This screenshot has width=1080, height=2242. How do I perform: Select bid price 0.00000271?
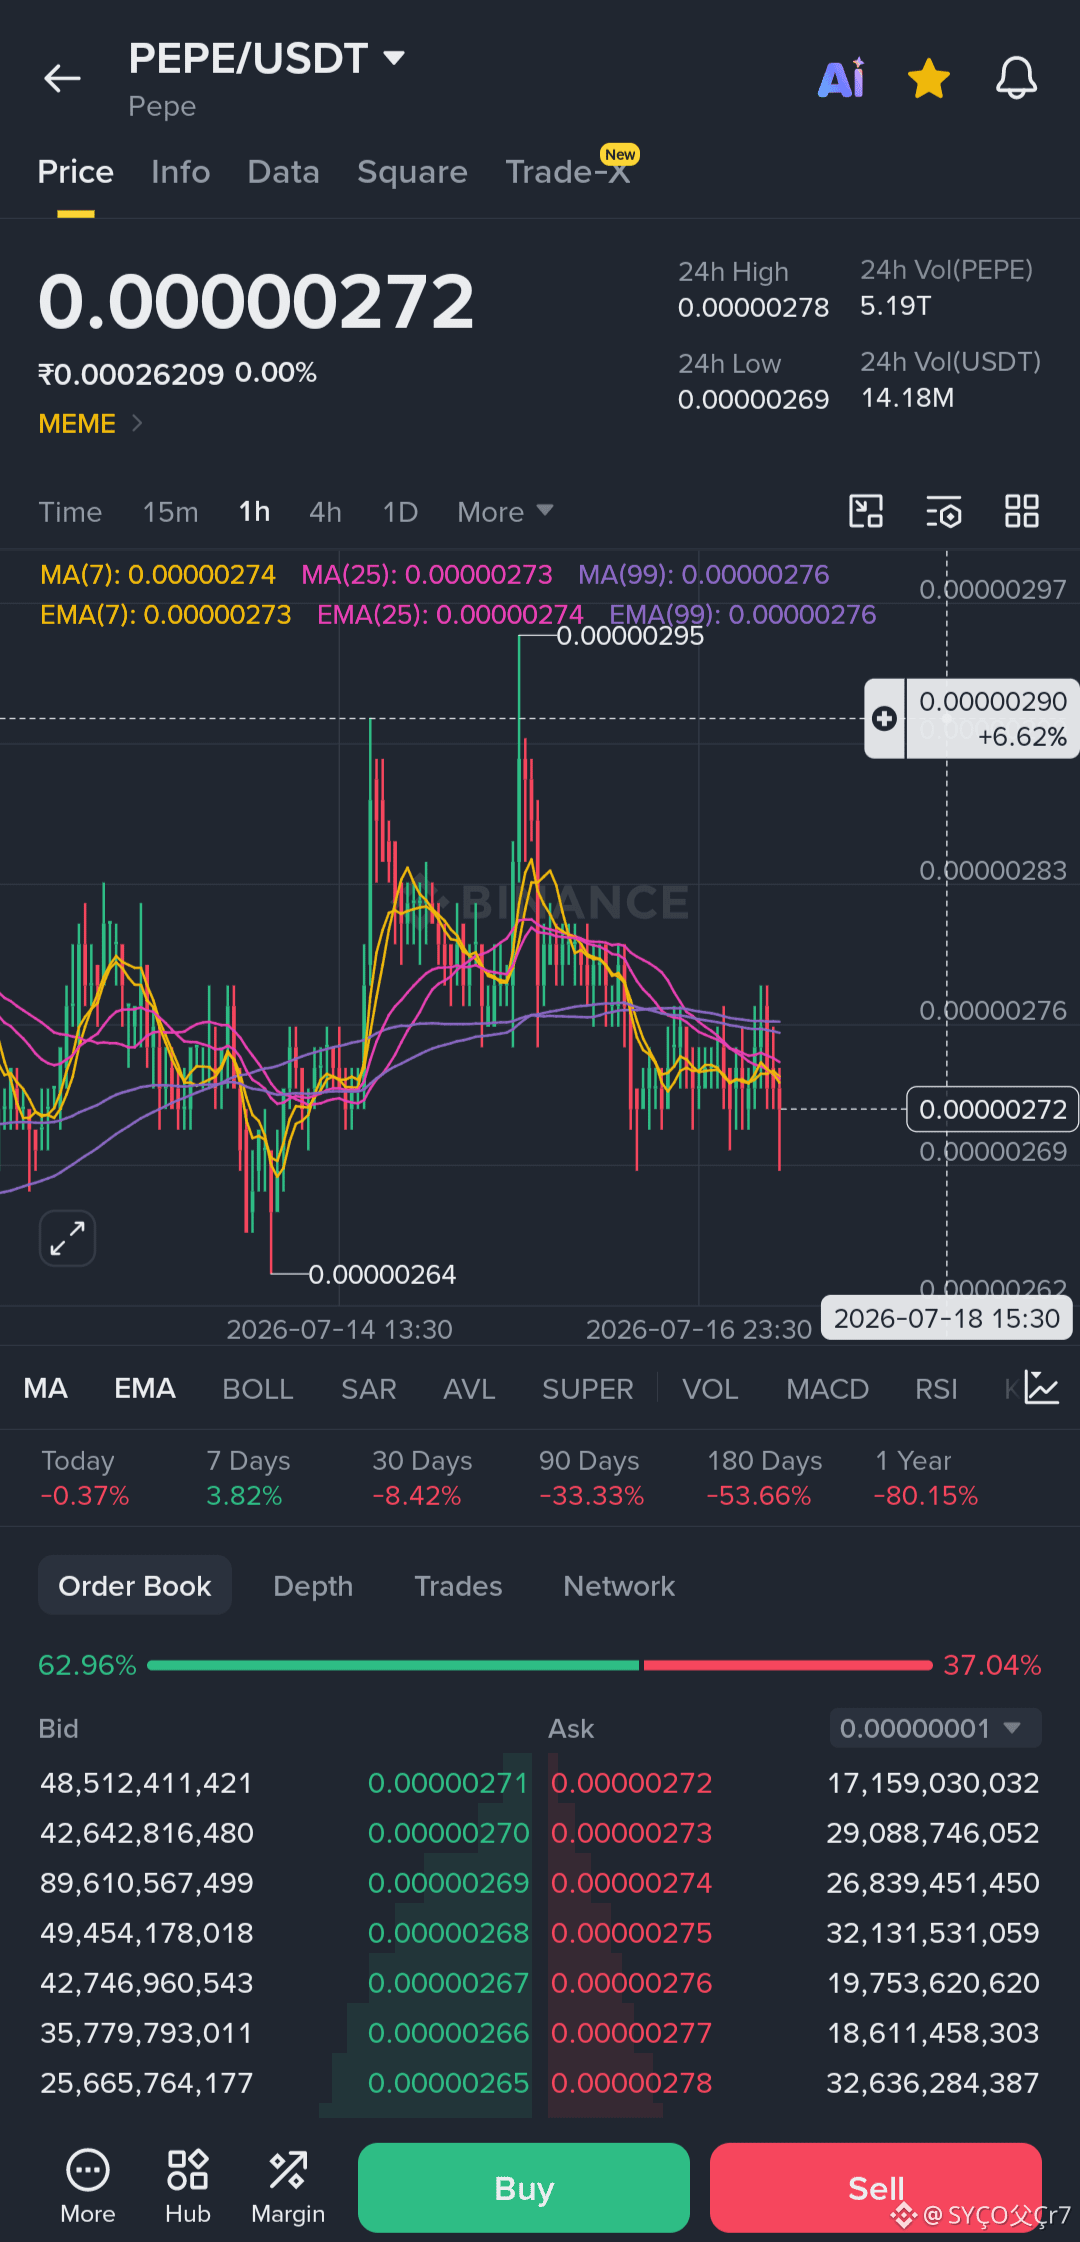(x=448, y=1782)
